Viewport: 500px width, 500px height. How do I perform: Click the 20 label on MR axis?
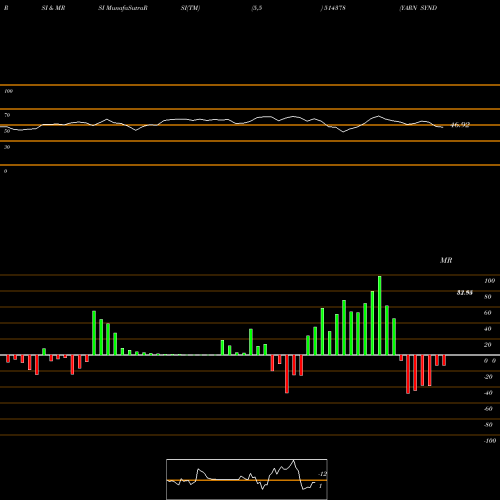tap(488, 345)
